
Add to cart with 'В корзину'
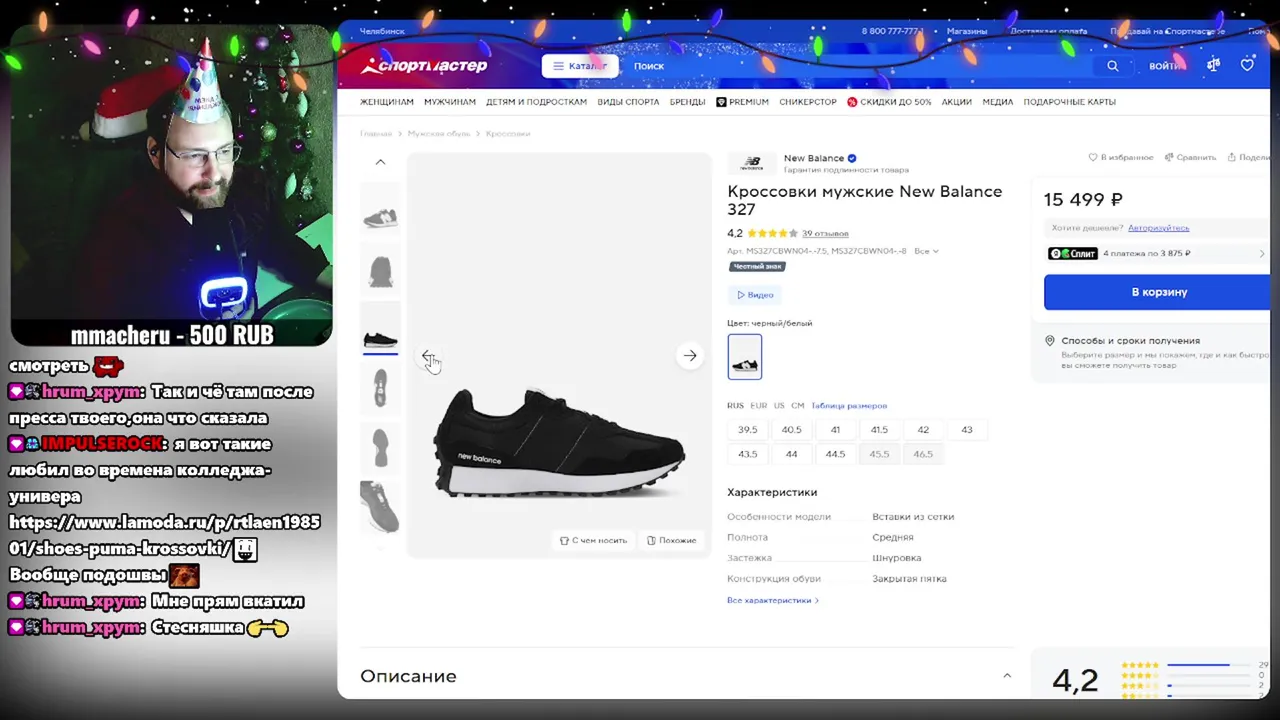coord(1159,292)
